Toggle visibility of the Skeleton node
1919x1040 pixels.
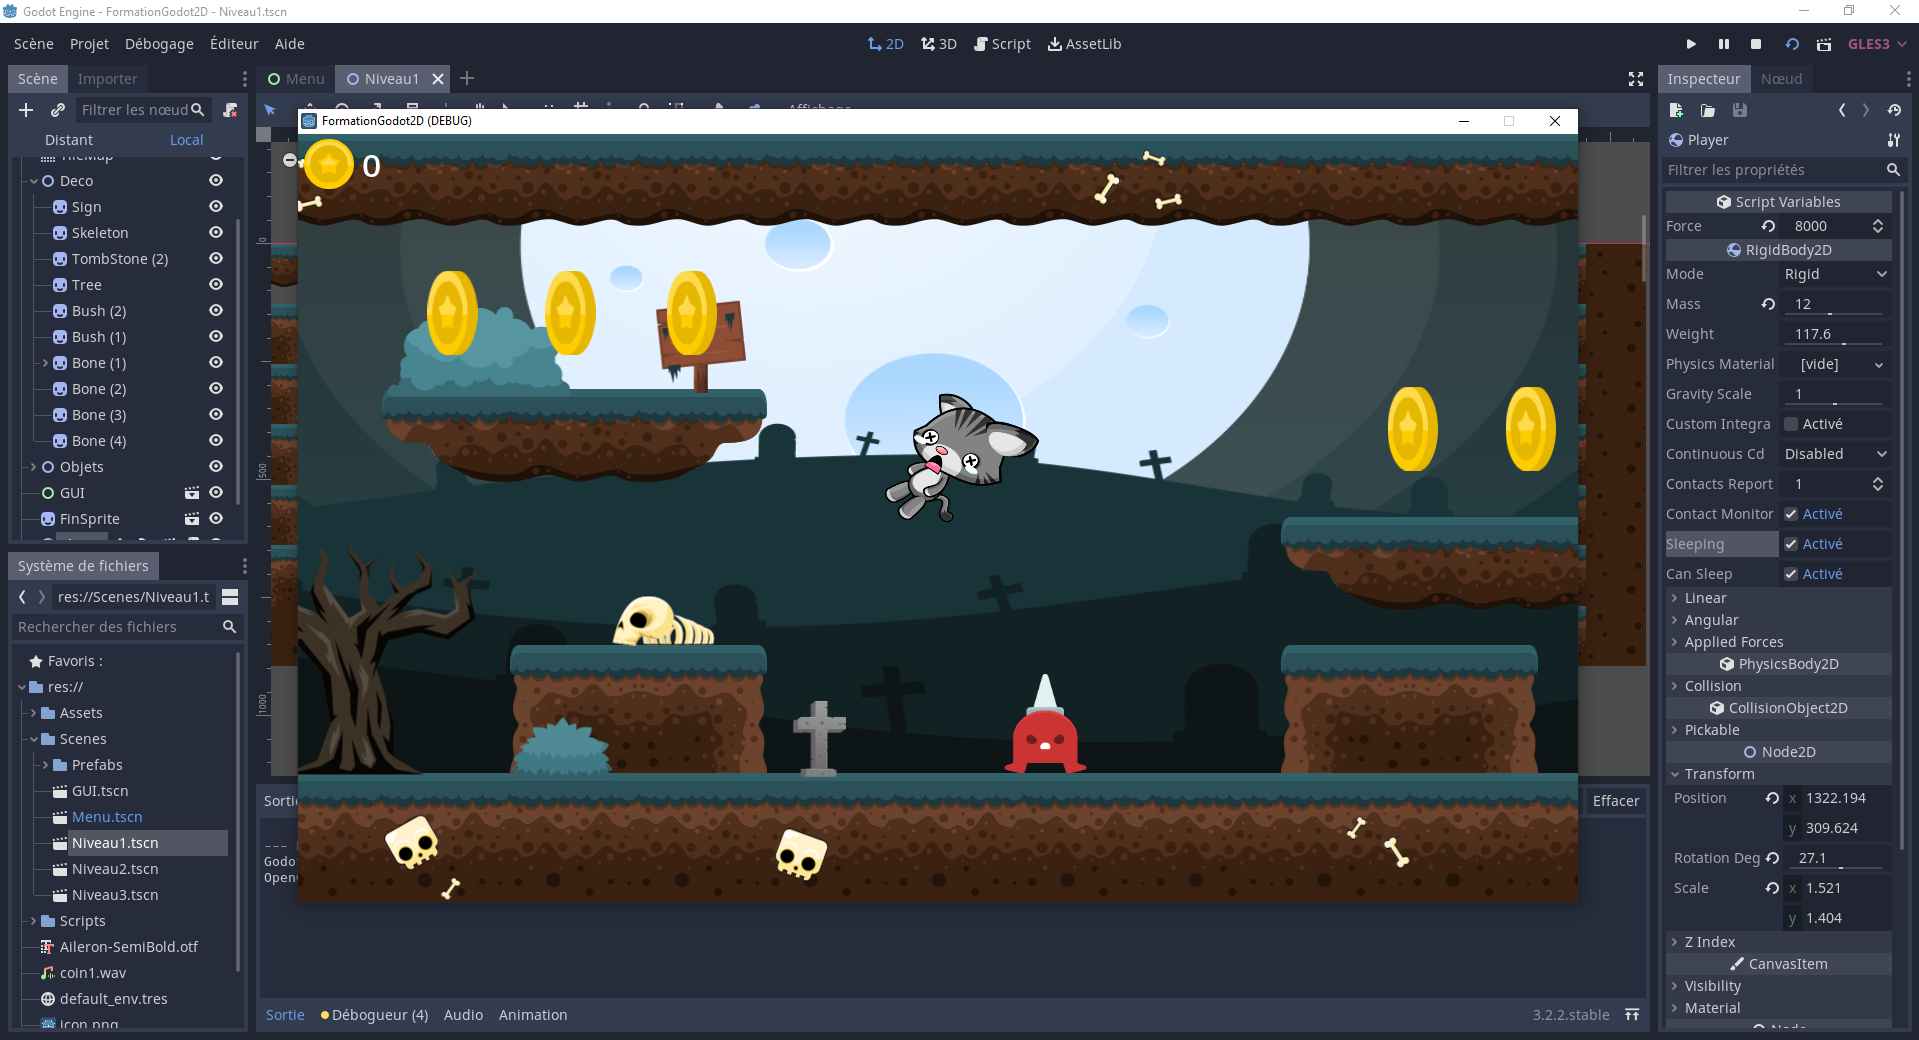coord(215,233)
